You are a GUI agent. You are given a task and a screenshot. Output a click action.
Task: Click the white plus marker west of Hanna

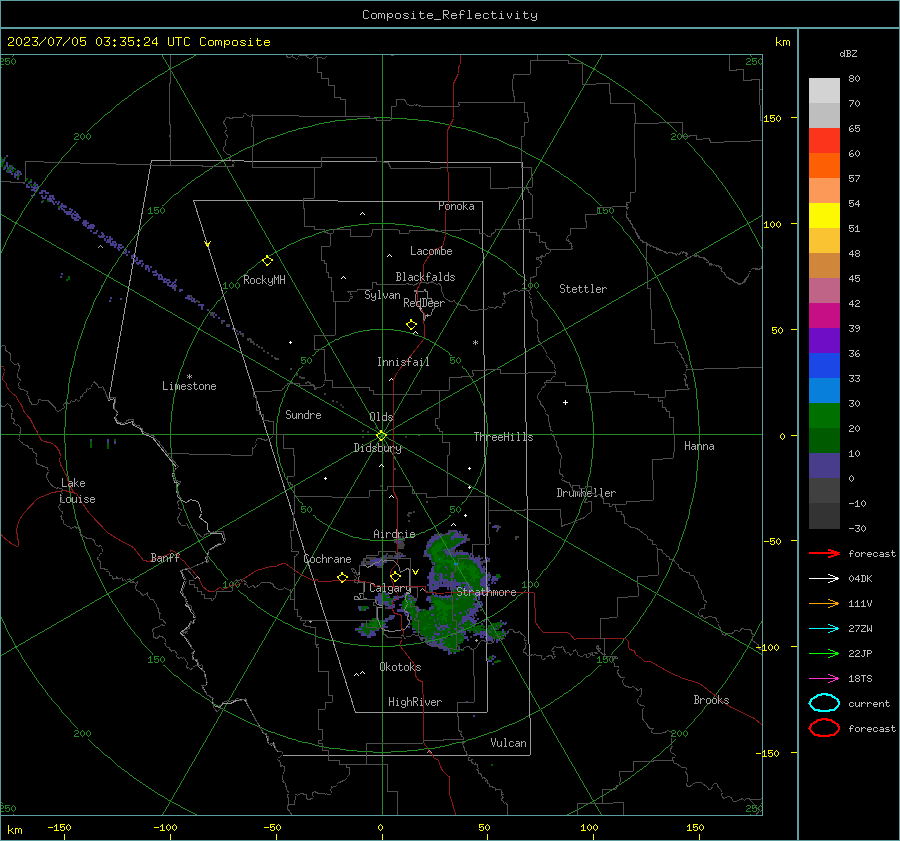(565, 402)
